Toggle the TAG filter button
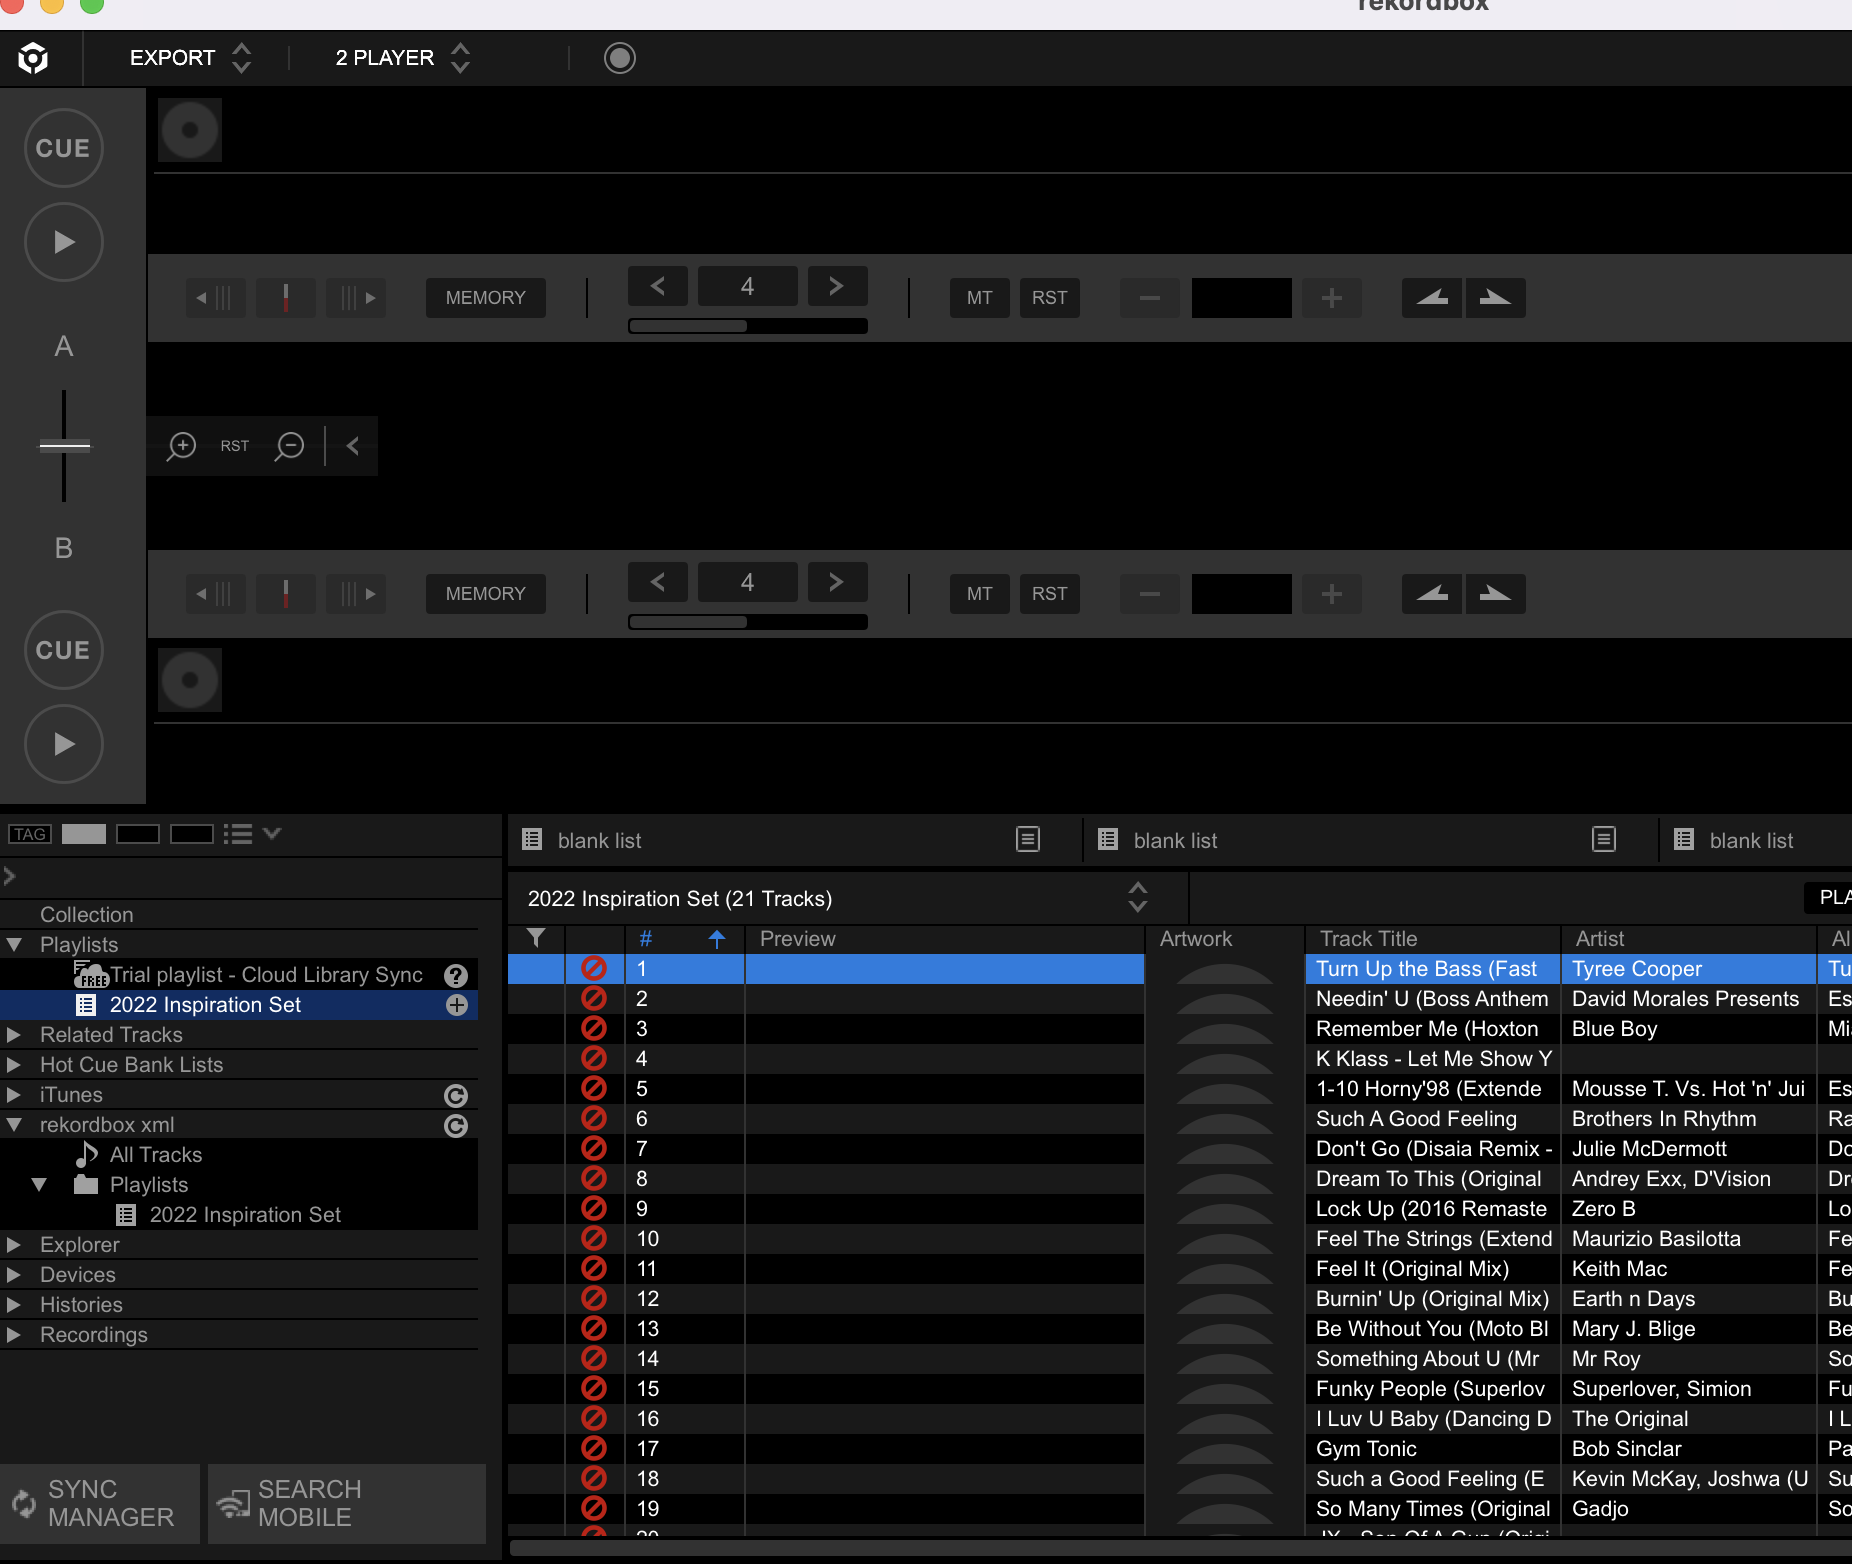Screen dimensions: 1852x1564 [29, 834]
